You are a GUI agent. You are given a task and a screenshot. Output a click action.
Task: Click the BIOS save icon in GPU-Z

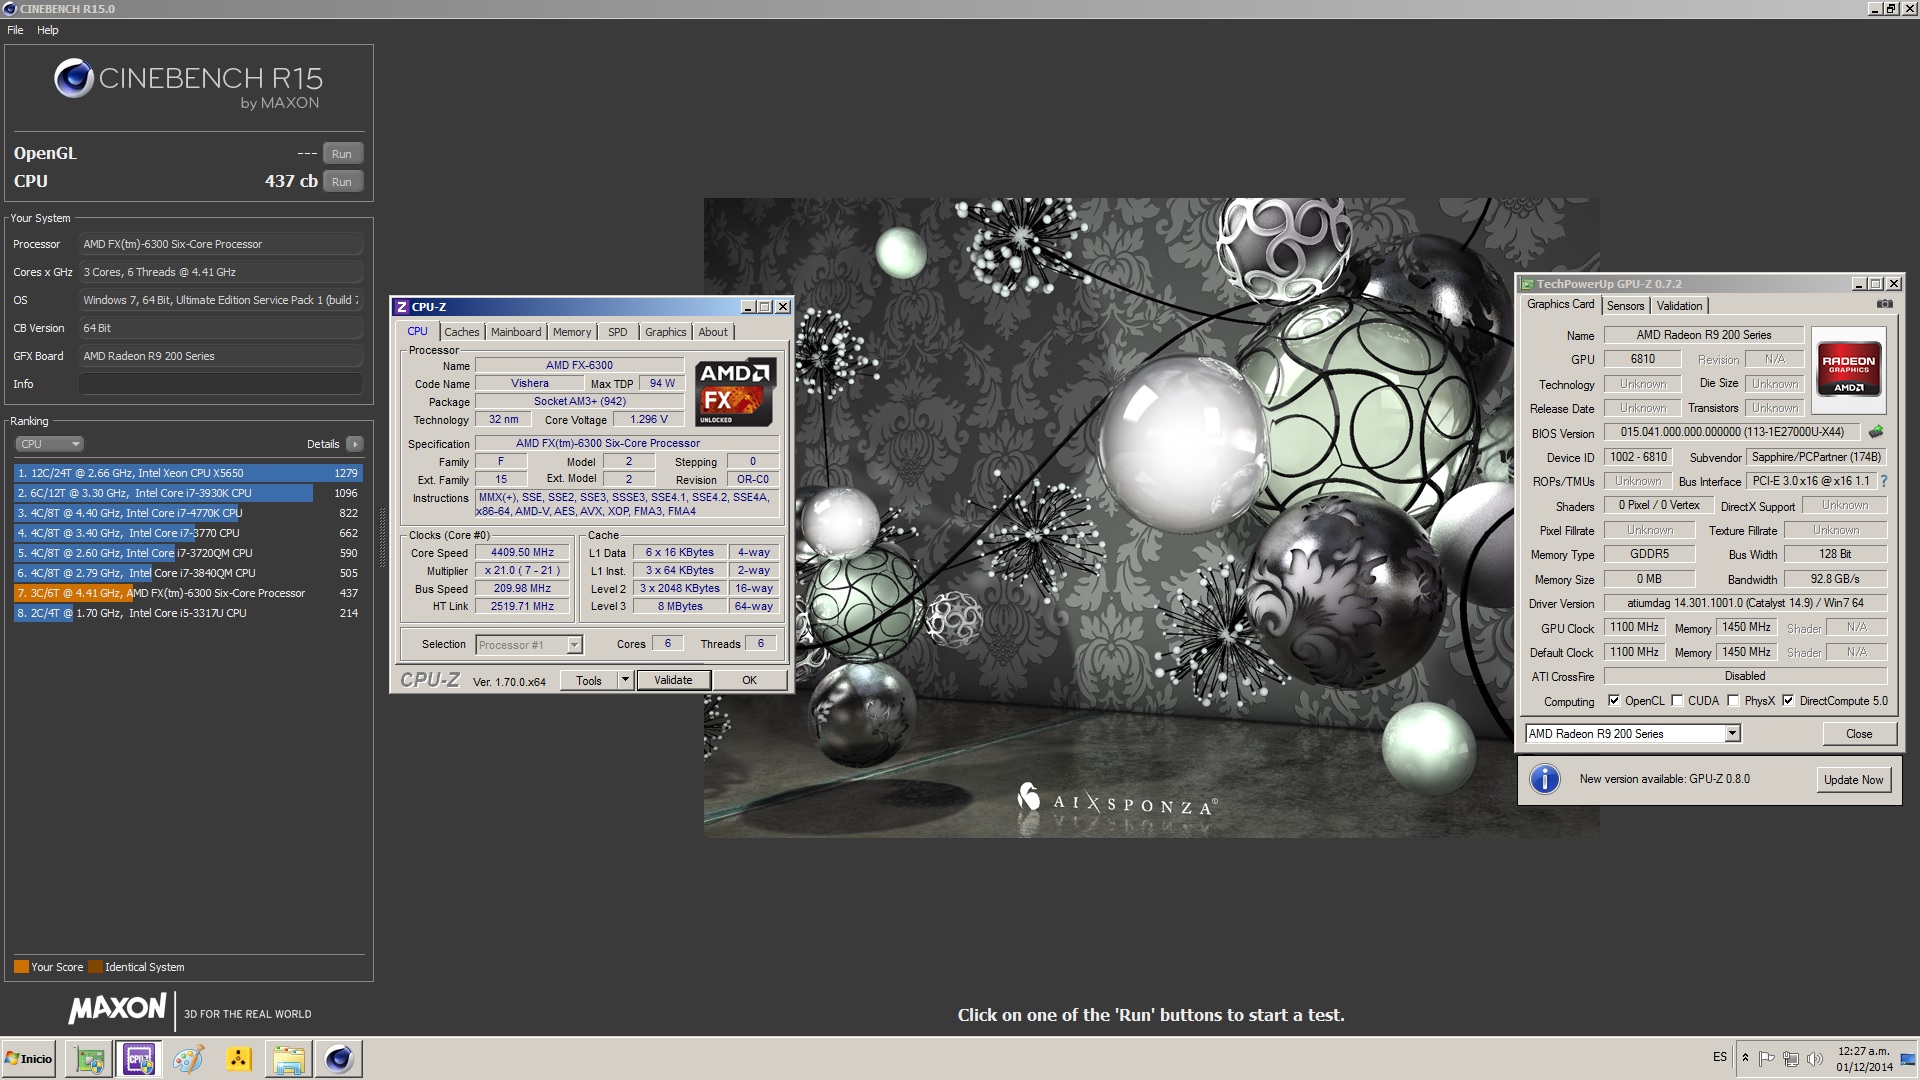coord(1876,432)
